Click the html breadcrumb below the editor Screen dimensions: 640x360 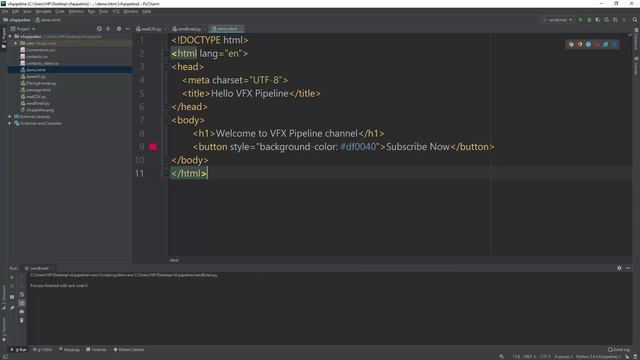(174, 260)
